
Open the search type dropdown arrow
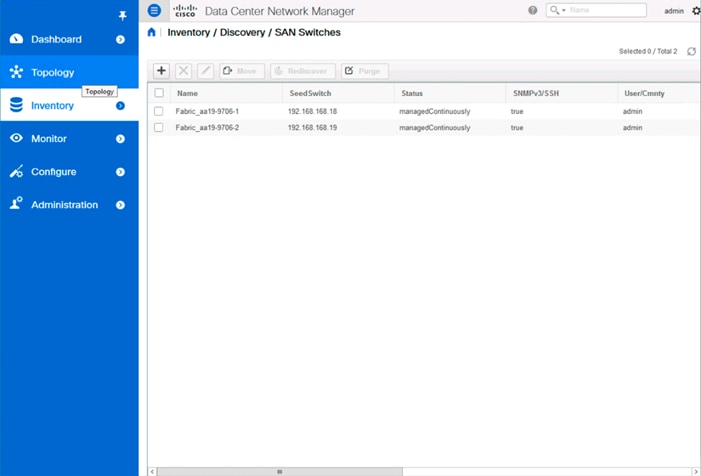tap(564, 10)
